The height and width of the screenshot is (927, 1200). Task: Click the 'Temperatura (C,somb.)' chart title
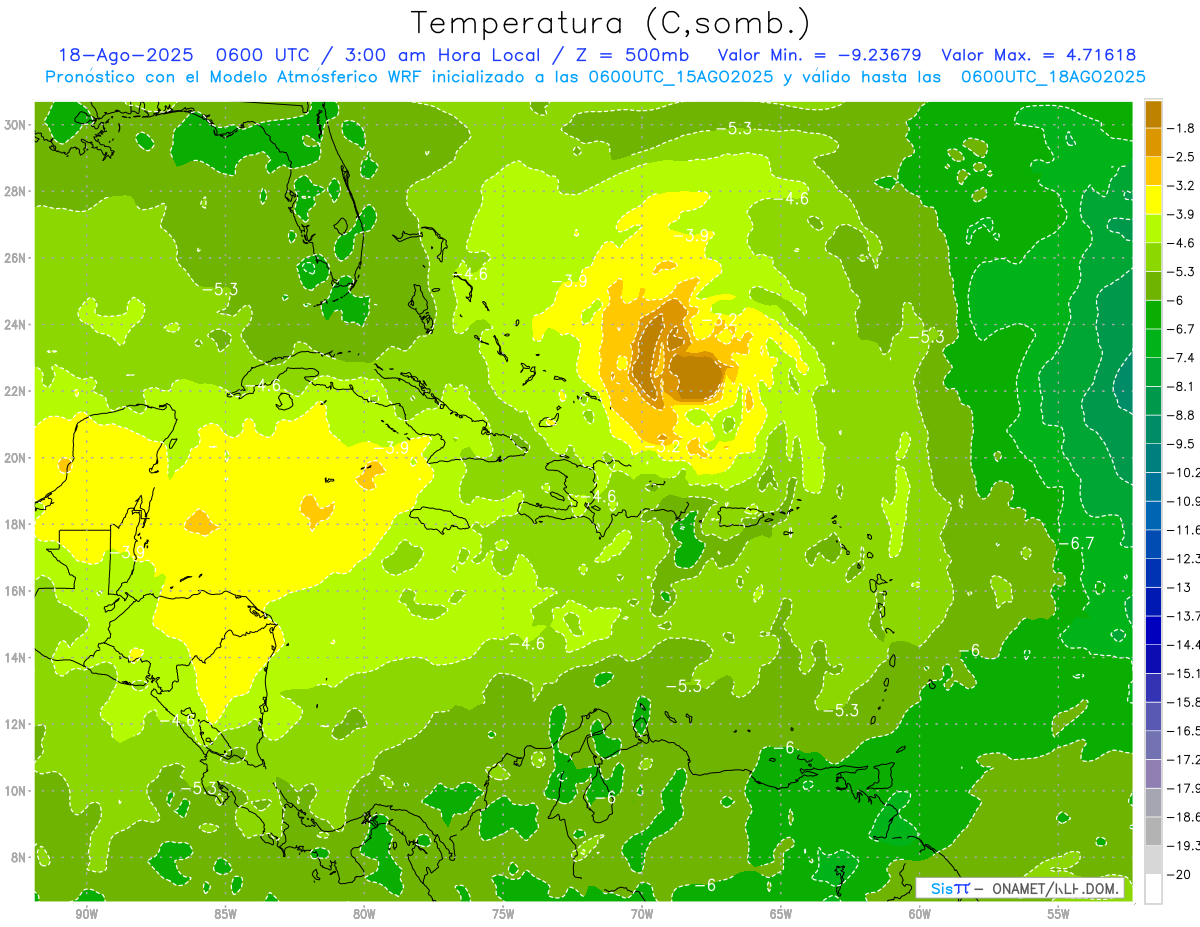[610, 24]
